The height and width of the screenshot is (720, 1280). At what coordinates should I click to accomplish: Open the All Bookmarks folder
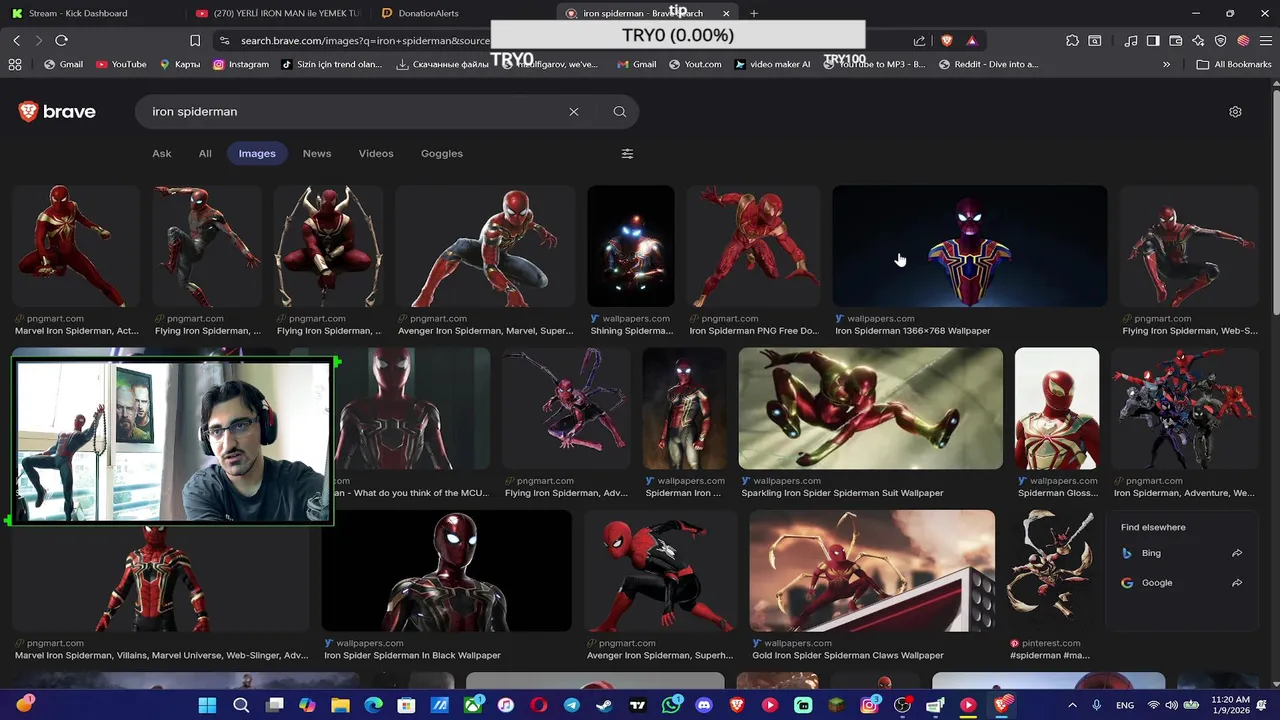tap(1234, 64)
